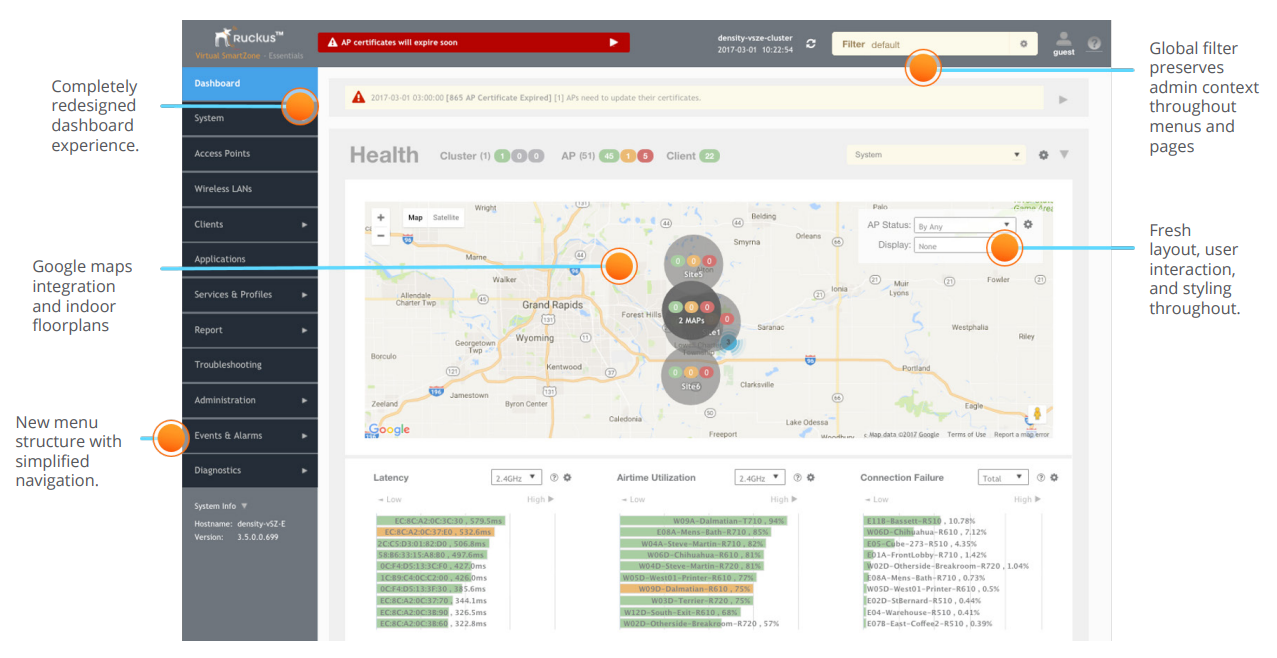The height and width of the screenshot is (658, 1277).
Task: Open the guest user profile icon
Action: [x=1064, y=42]
